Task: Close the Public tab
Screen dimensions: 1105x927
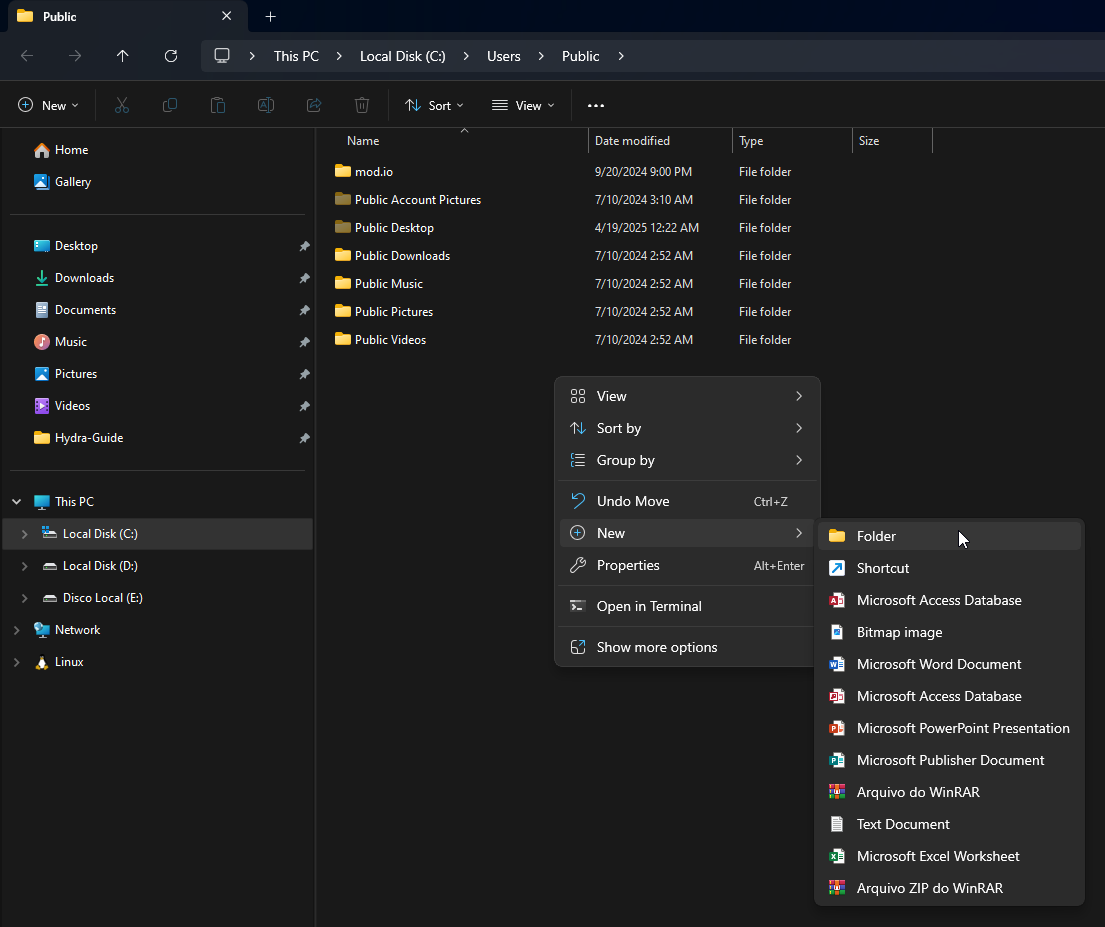Action: [x=226, y=16]
